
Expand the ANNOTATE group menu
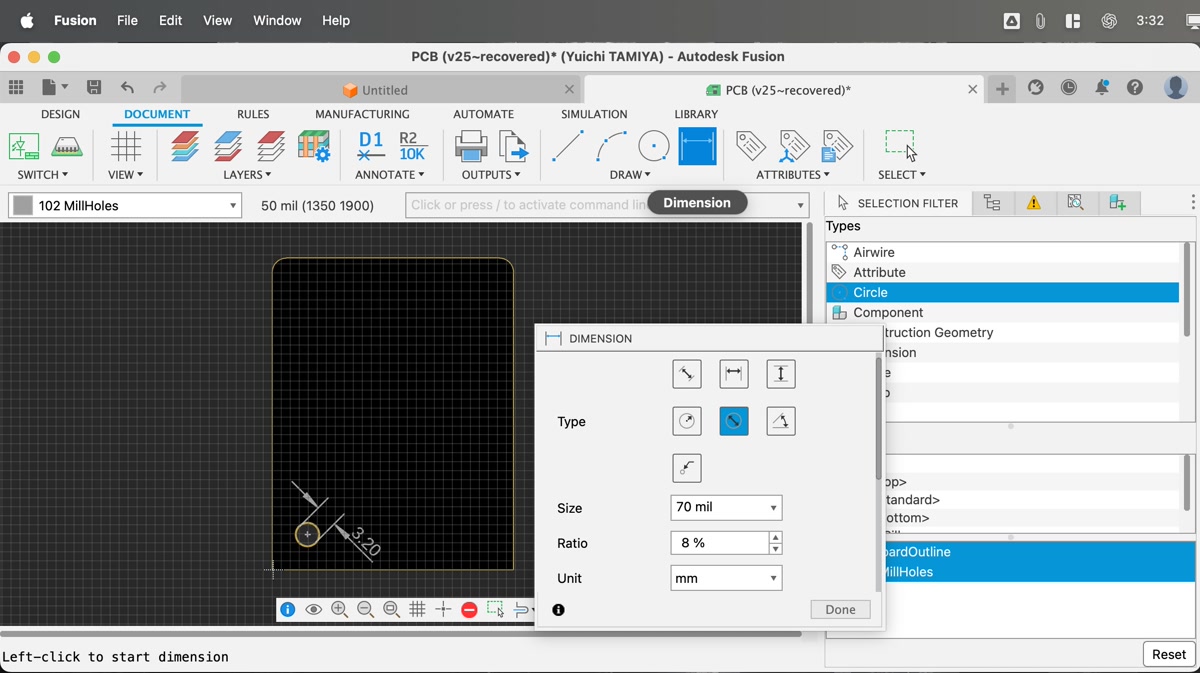pyautogui.click(x=390, y=175)
